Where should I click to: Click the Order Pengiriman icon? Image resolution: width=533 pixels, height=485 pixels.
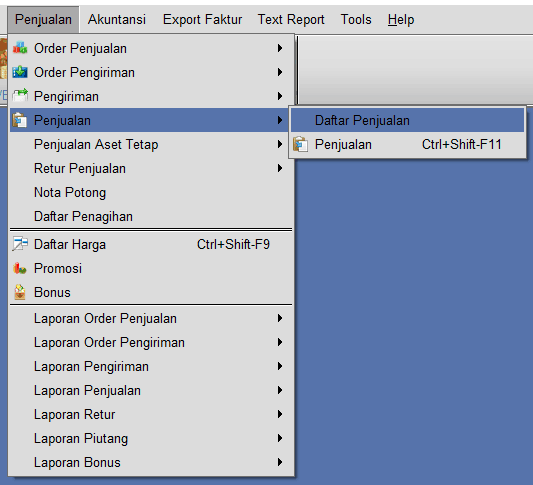tap(20, 72)
